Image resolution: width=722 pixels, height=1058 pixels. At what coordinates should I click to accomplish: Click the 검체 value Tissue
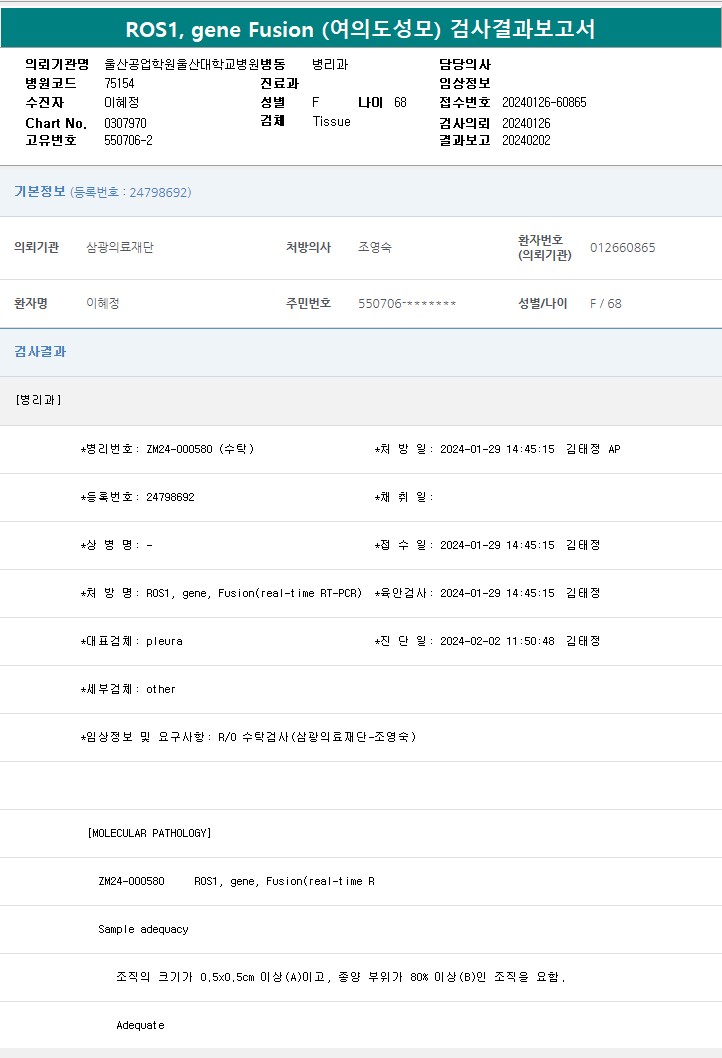click(331, 122)
